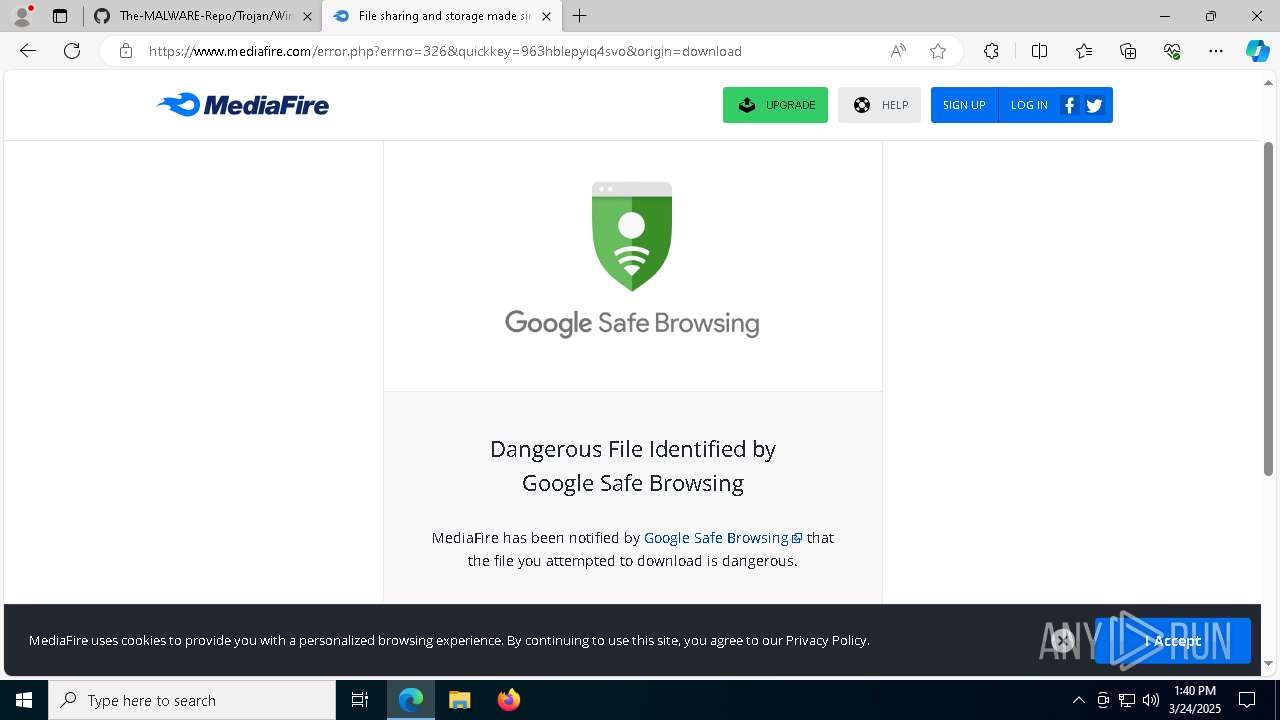Click the taskbar search box
This screenshot has width=1280, height=720.
point(192,700)
